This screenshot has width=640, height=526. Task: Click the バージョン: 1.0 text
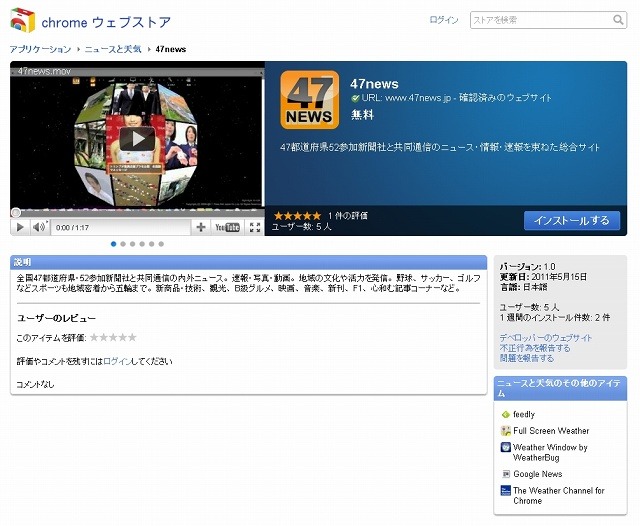coord(527,267)
